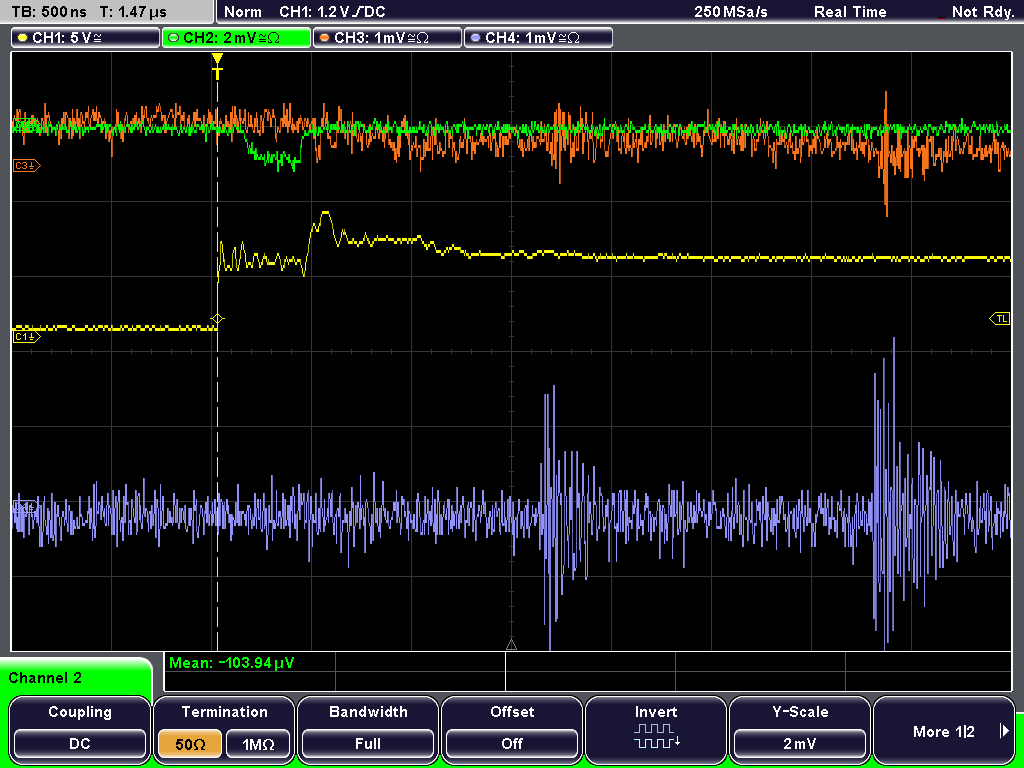Go to More 1|2 menu page
Image resolution: width=1024 pixels, height=768 pixels.
point(943,730)
